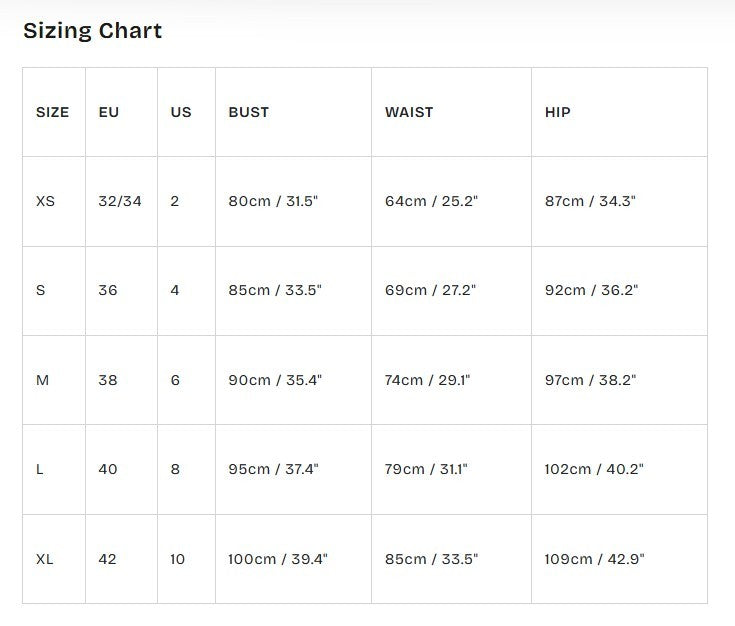Screen dimensions: 735x626
Task: Click the EU 32/34 cell
Action: [x=121, y=202]
